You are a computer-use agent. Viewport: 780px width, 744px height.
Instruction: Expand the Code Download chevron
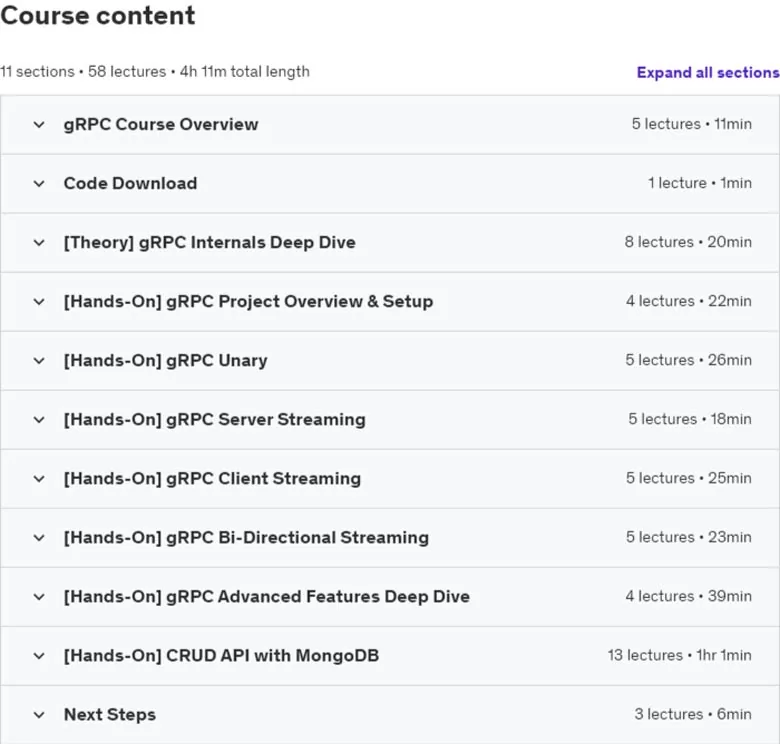tap(39, 184)
